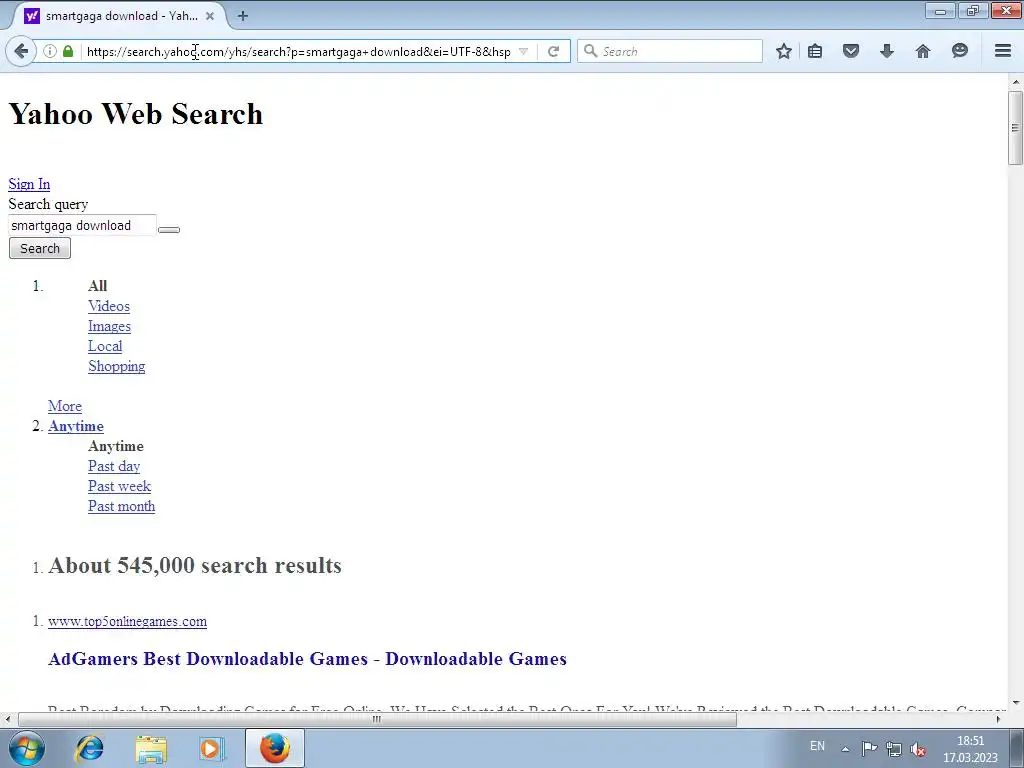Reload the page with the refresh icon

point(553,51)
